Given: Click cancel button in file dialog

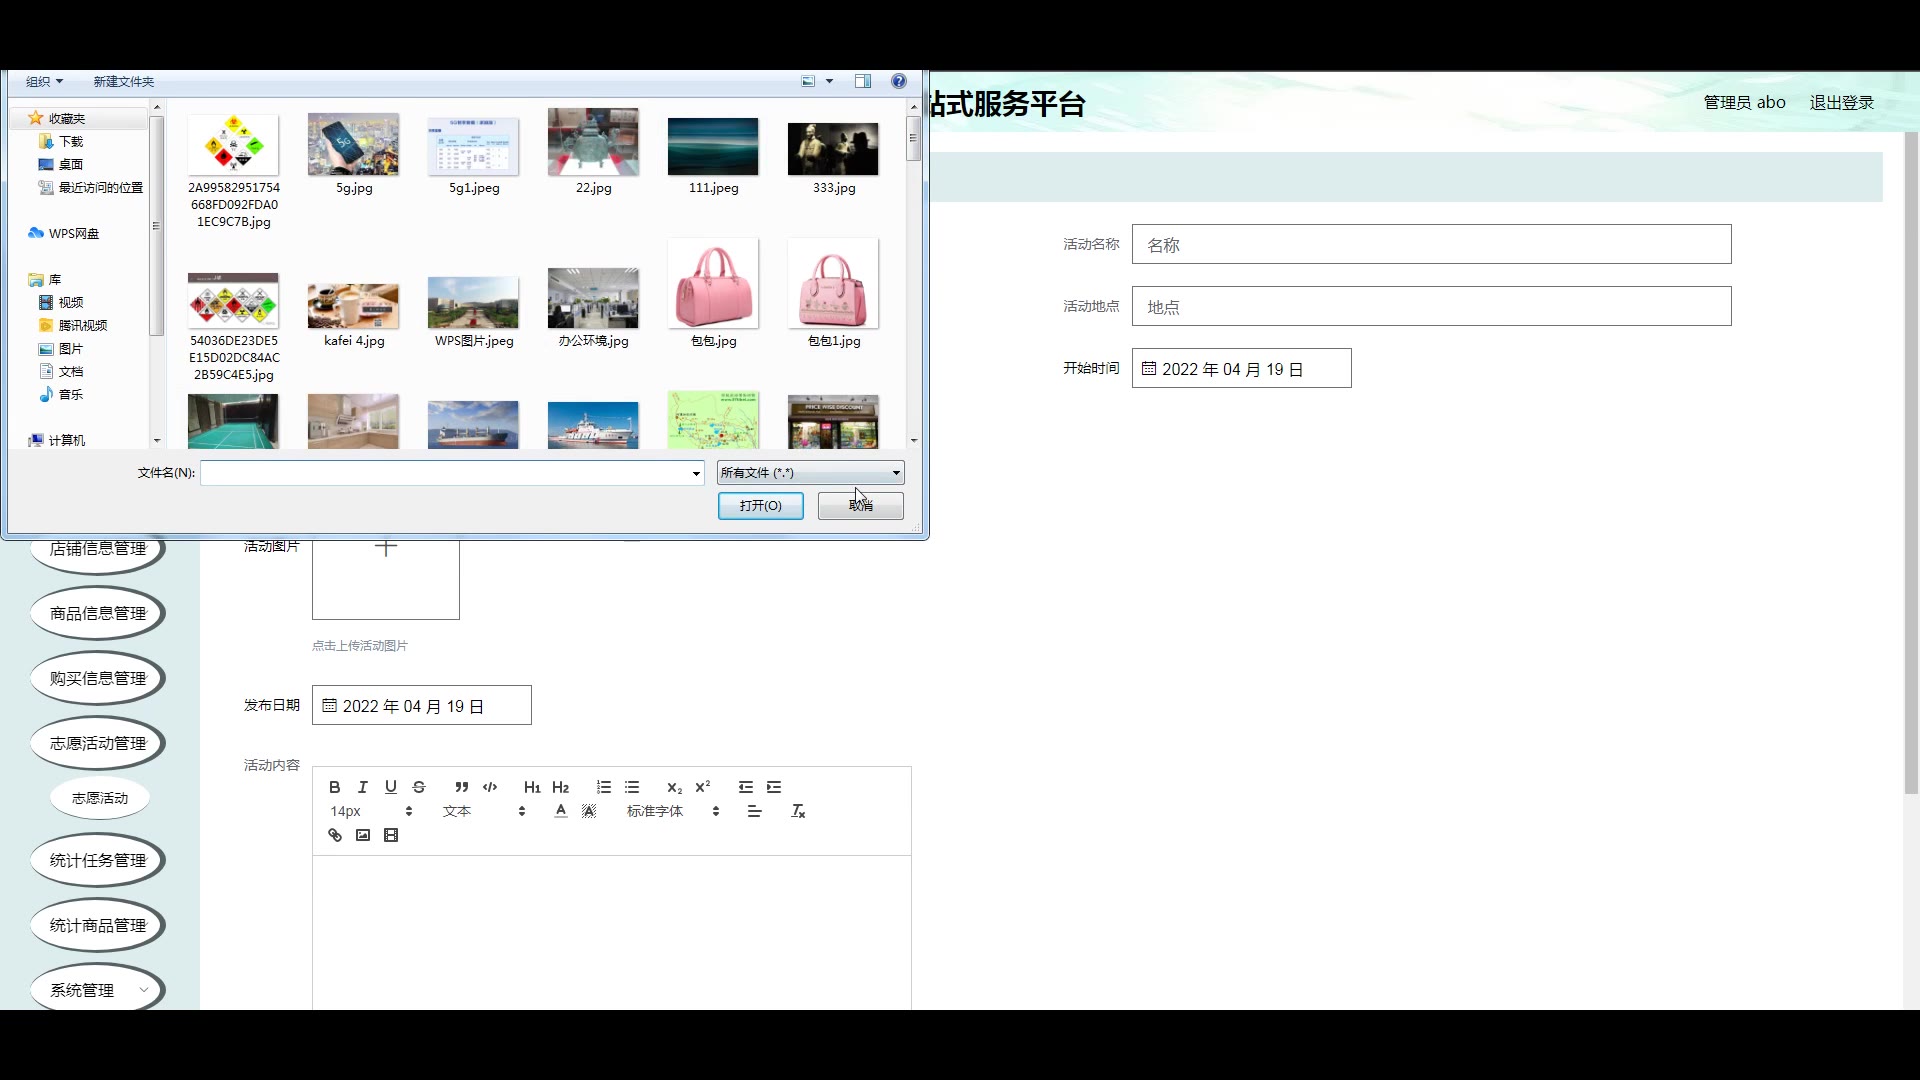Looking at the screenshot, I should (861, 506).
